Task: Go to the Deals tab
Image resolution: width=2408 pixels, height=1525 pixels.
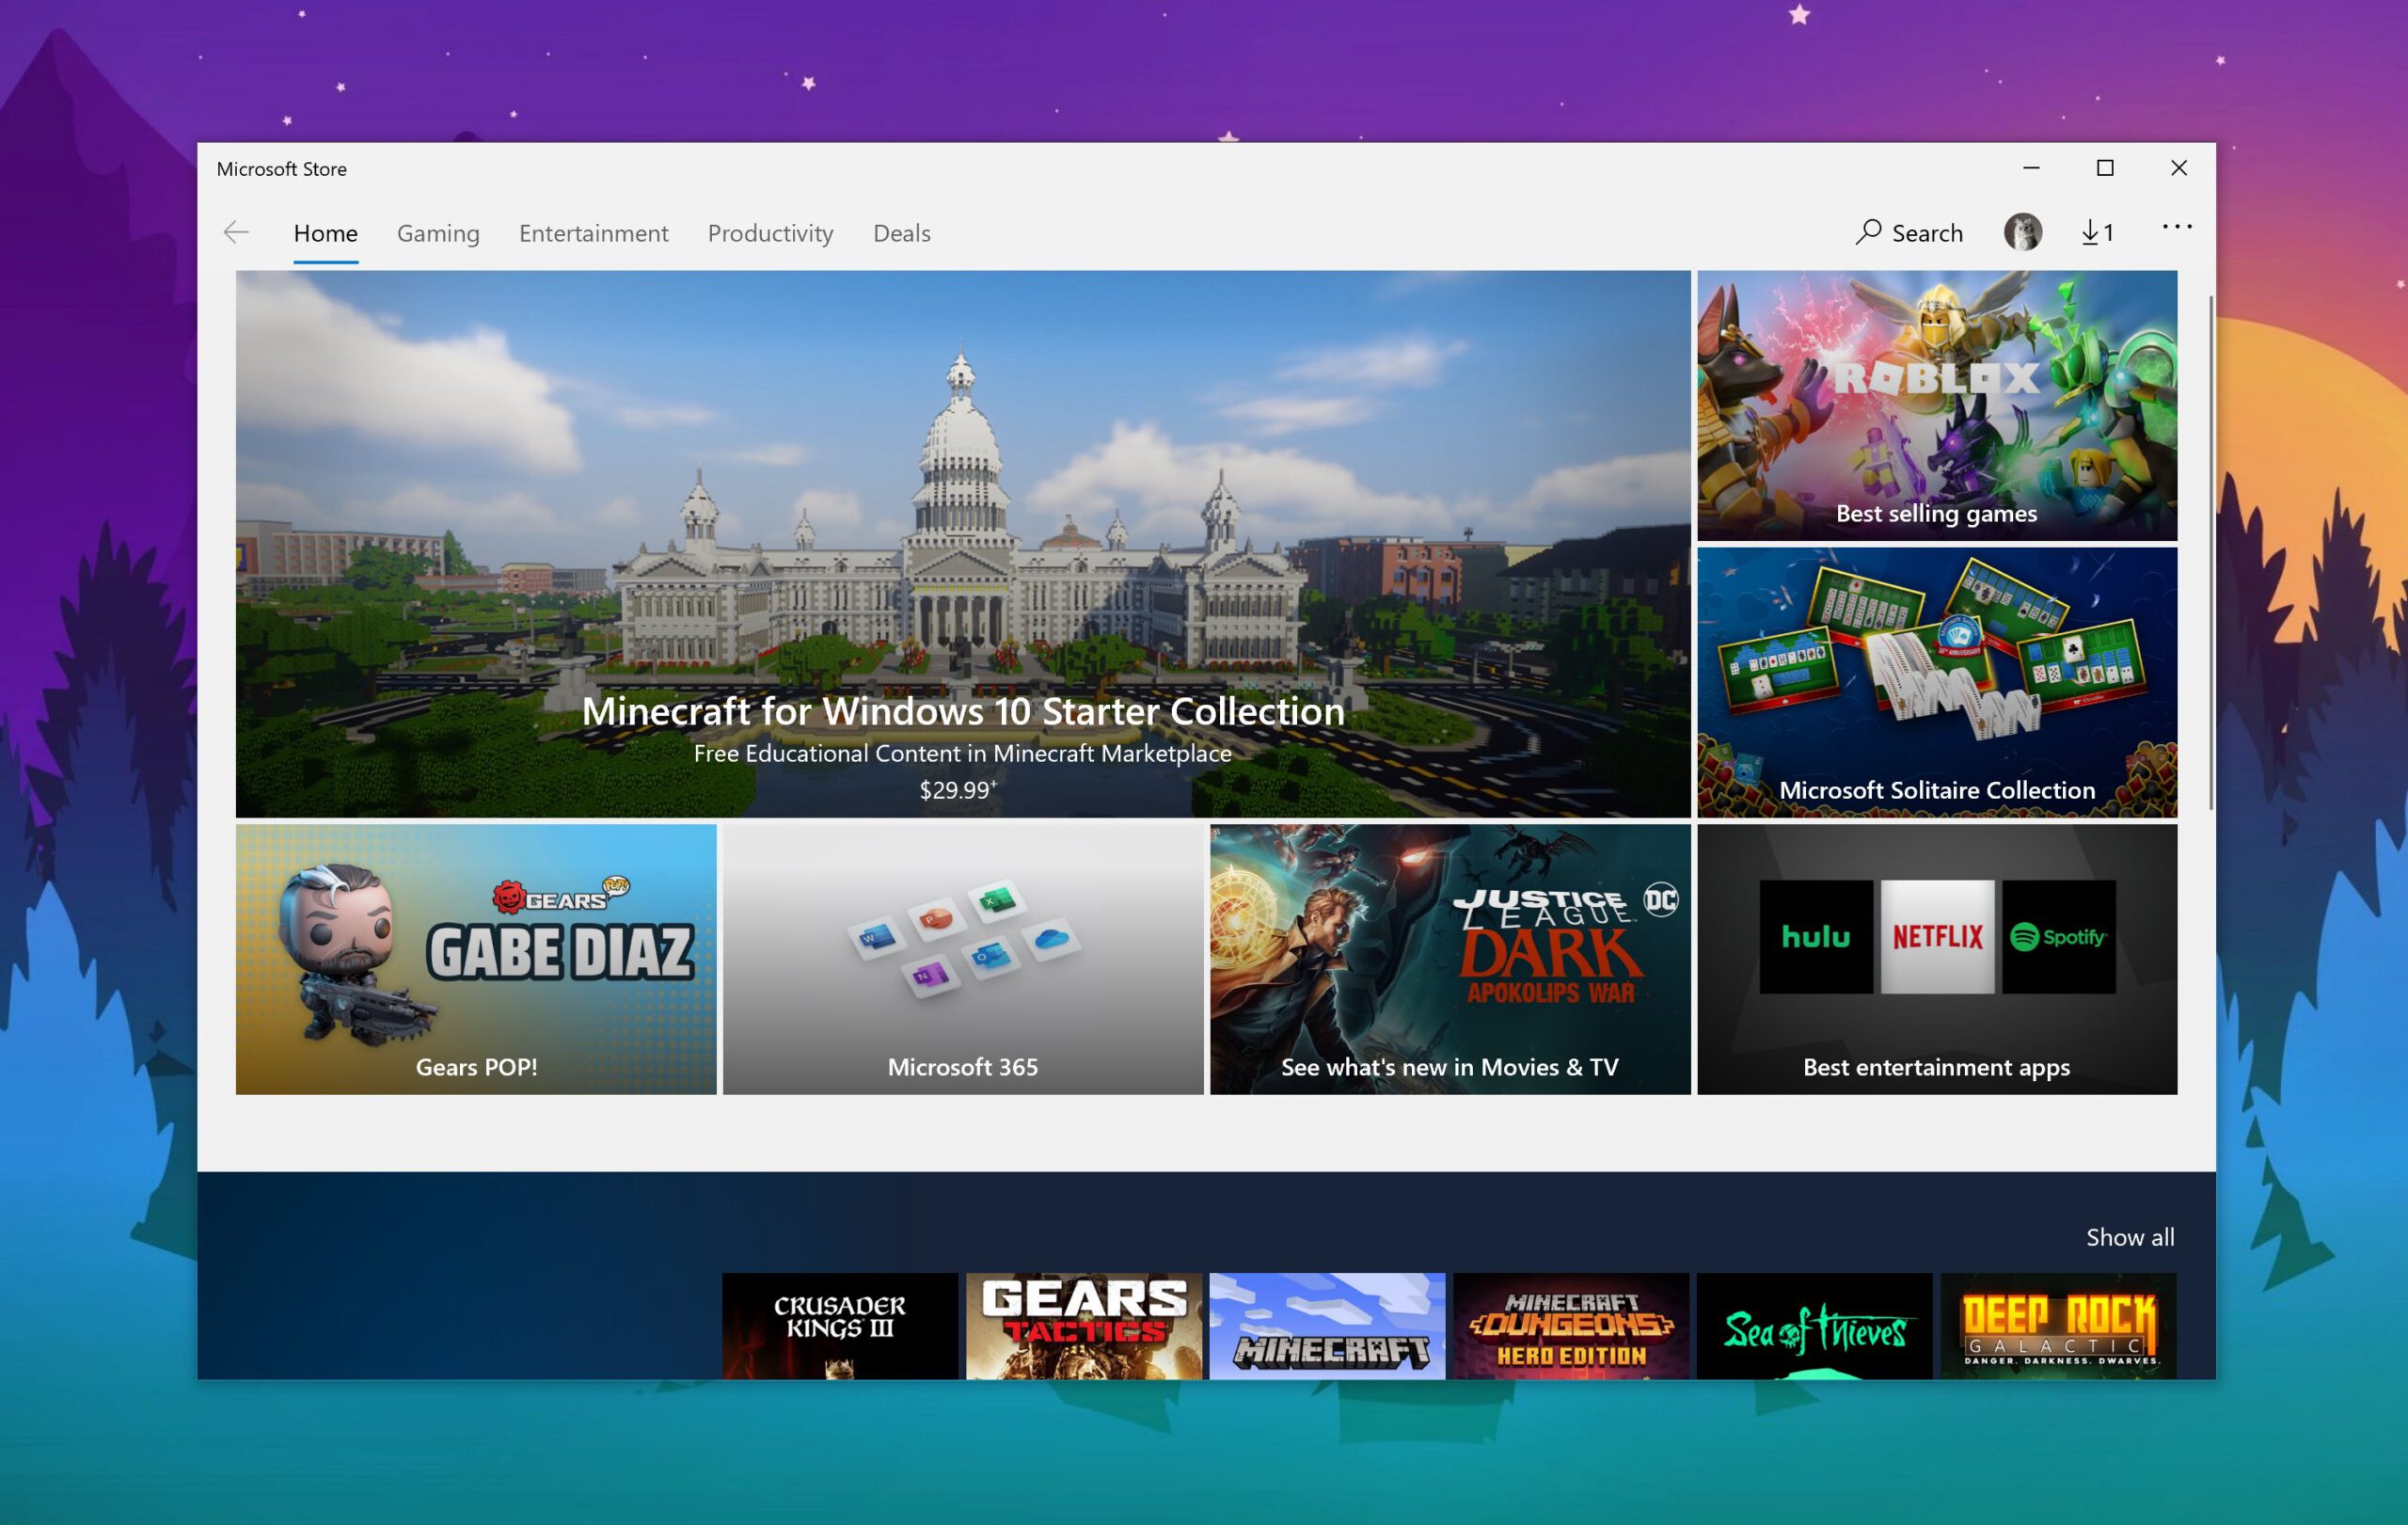Action: coord(901,233)
